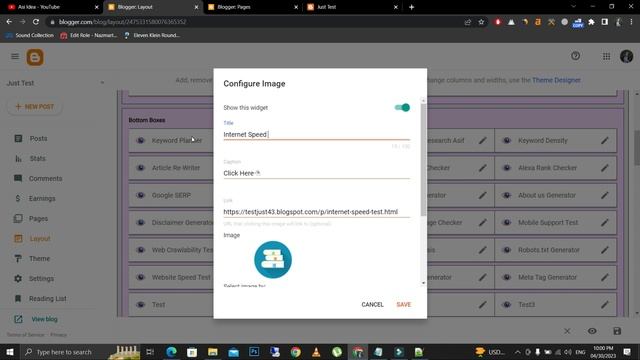Open the hamburger main menu

tap(15, 56)
